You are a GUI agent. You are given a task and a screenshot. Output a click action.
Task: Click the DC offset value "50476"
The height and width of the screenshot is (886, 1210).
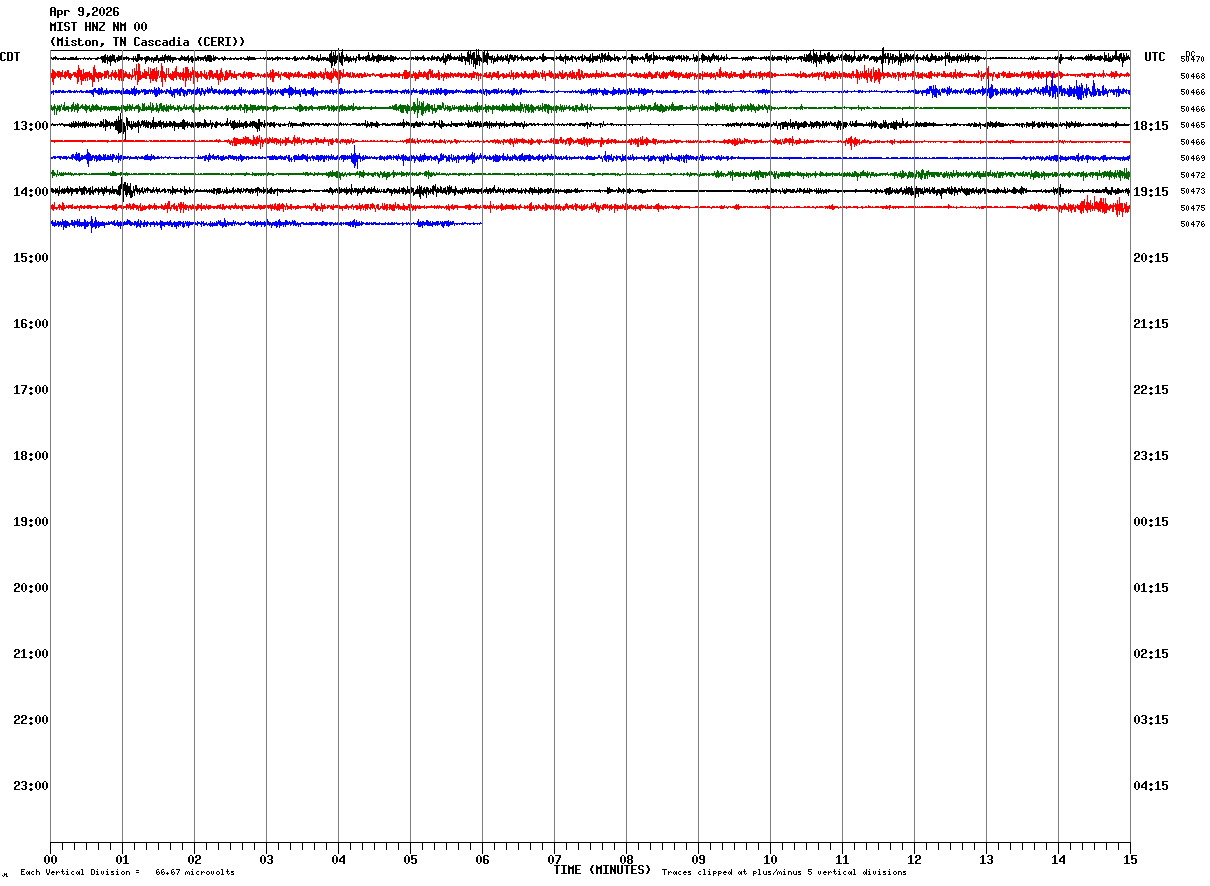pos(1193,224)
